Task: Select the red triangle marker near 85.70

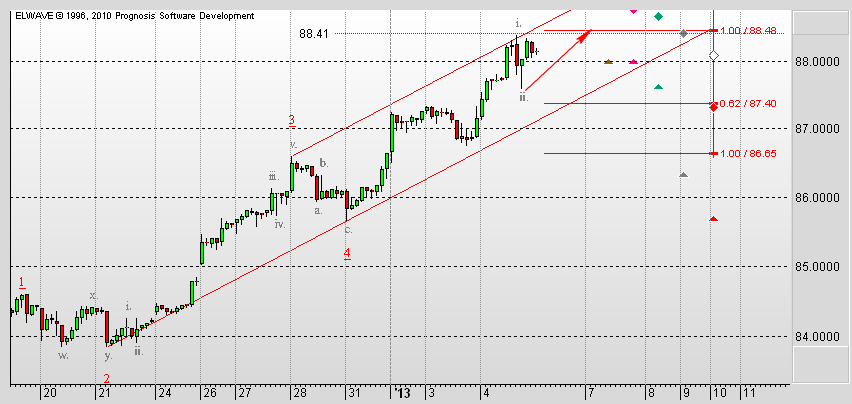Action: click(x=713, y=219)
